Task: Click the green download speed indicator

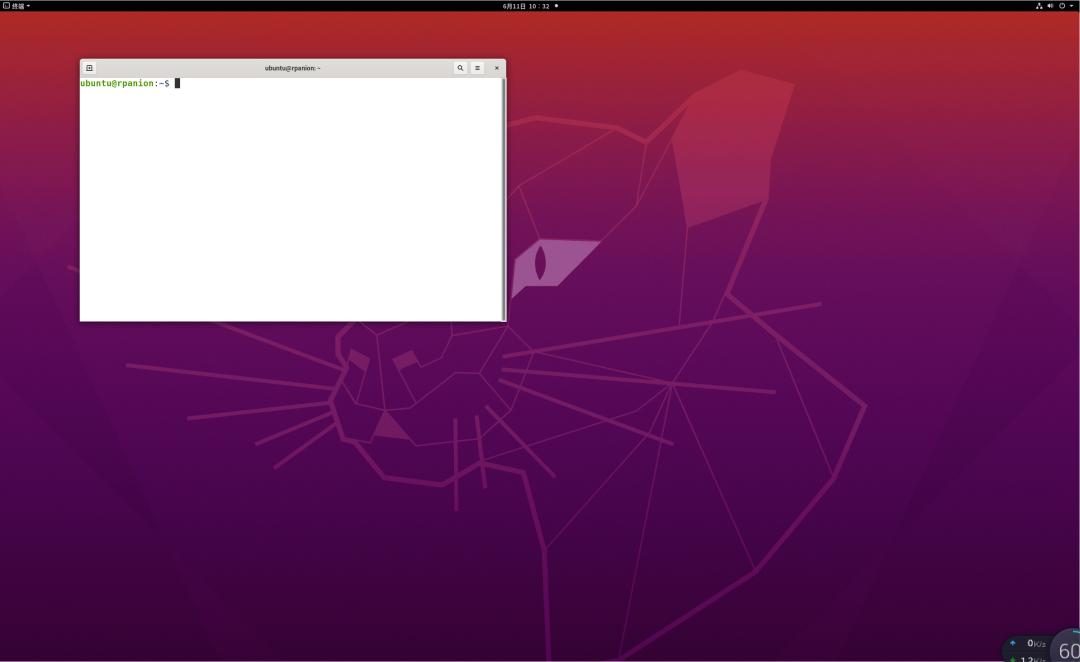Action: (1013, 658)
